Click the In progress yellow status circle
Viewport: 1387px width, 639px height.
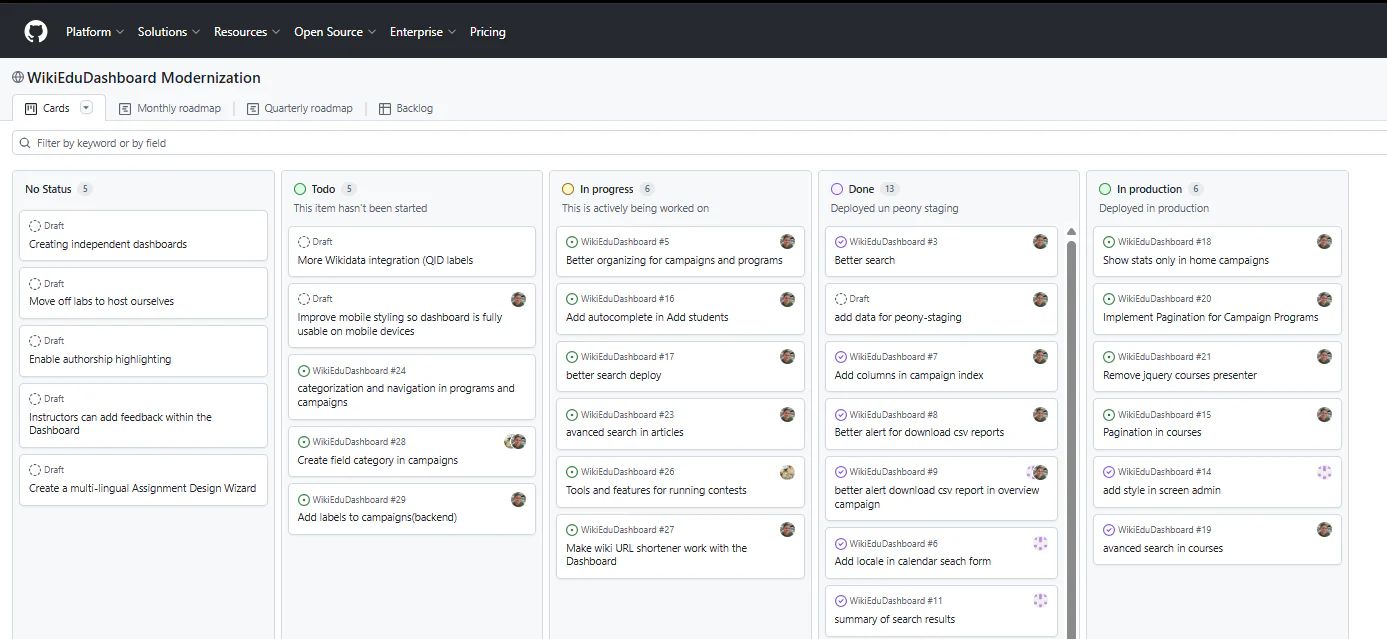(568, 189)
